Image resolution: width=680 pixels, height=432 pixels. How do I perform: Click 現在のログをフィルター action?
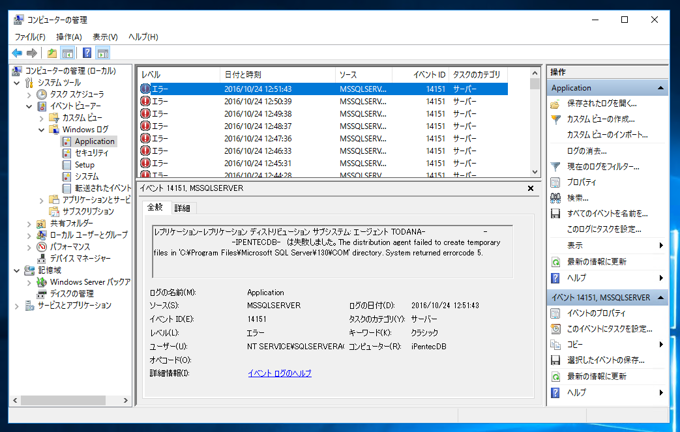pyautogui.click(x=603, y=167)
